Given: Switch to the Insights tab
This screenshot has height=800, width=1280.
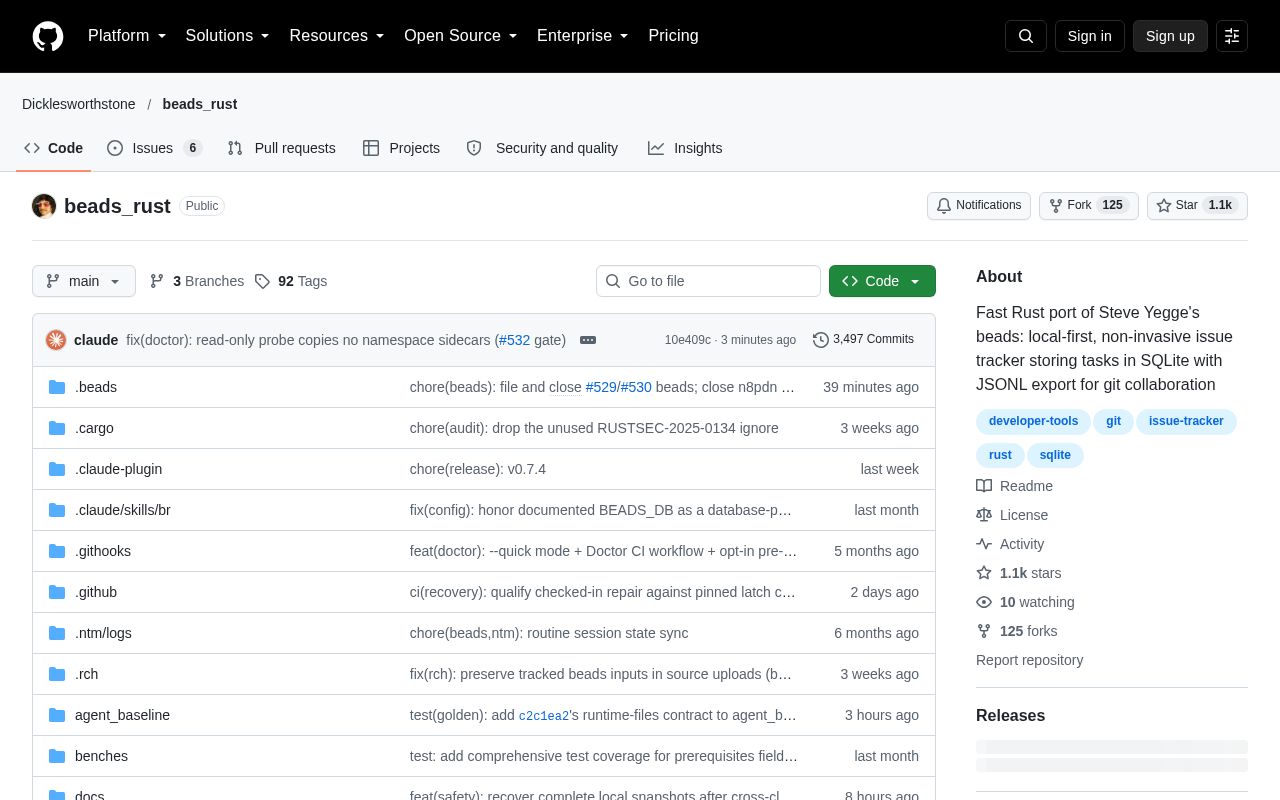Looking at the screenshot, I should click(x=685, y=148).
